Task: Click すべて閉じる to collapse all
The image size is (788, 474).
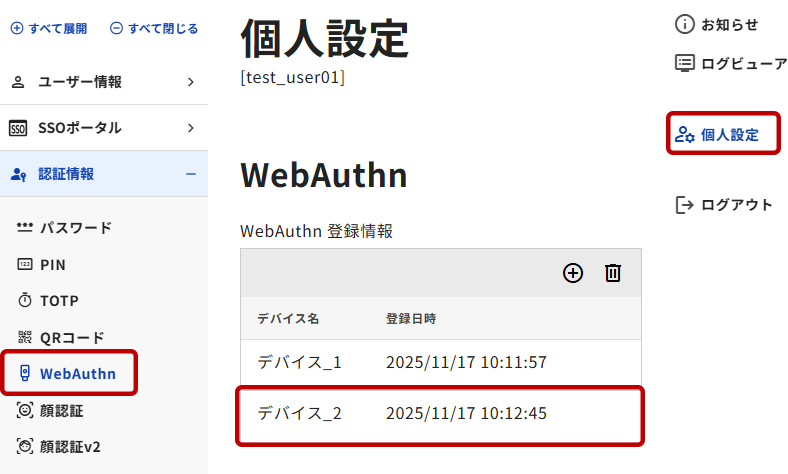Action: pyautogui.click(x=154, y=29)
